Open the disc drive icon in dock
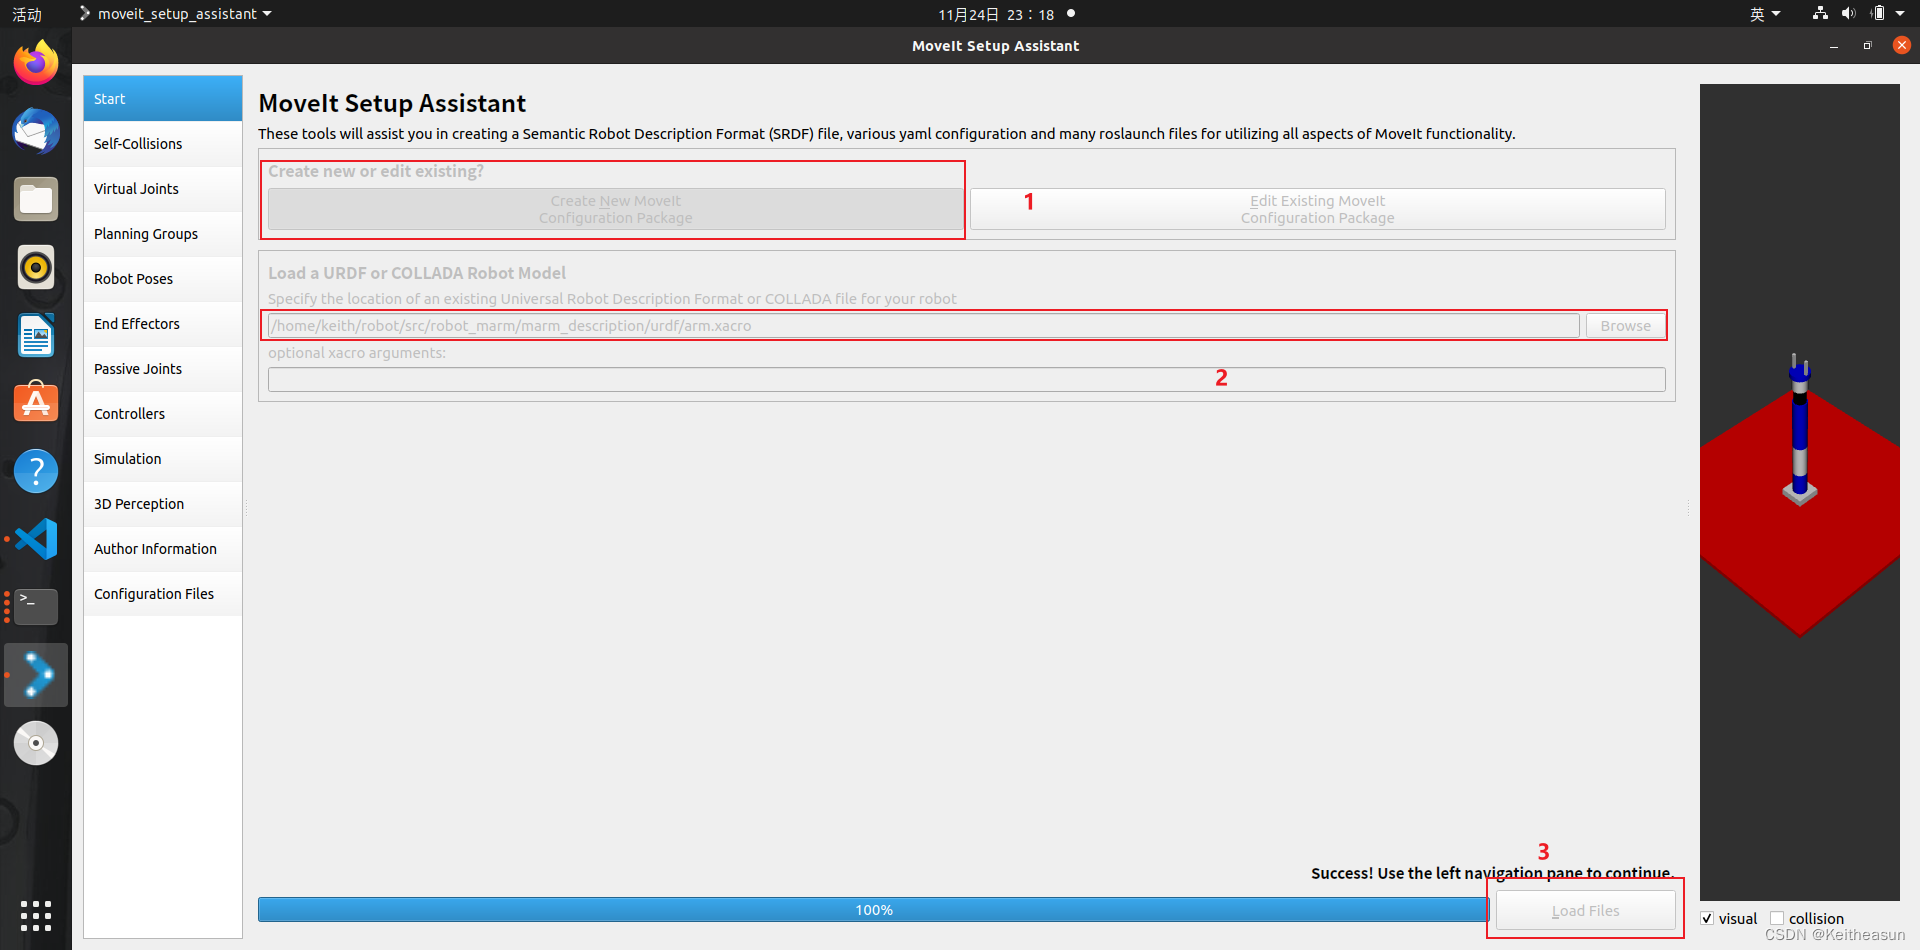The height and width of the screenshot is (950, 1920). [x=36, y=743]
